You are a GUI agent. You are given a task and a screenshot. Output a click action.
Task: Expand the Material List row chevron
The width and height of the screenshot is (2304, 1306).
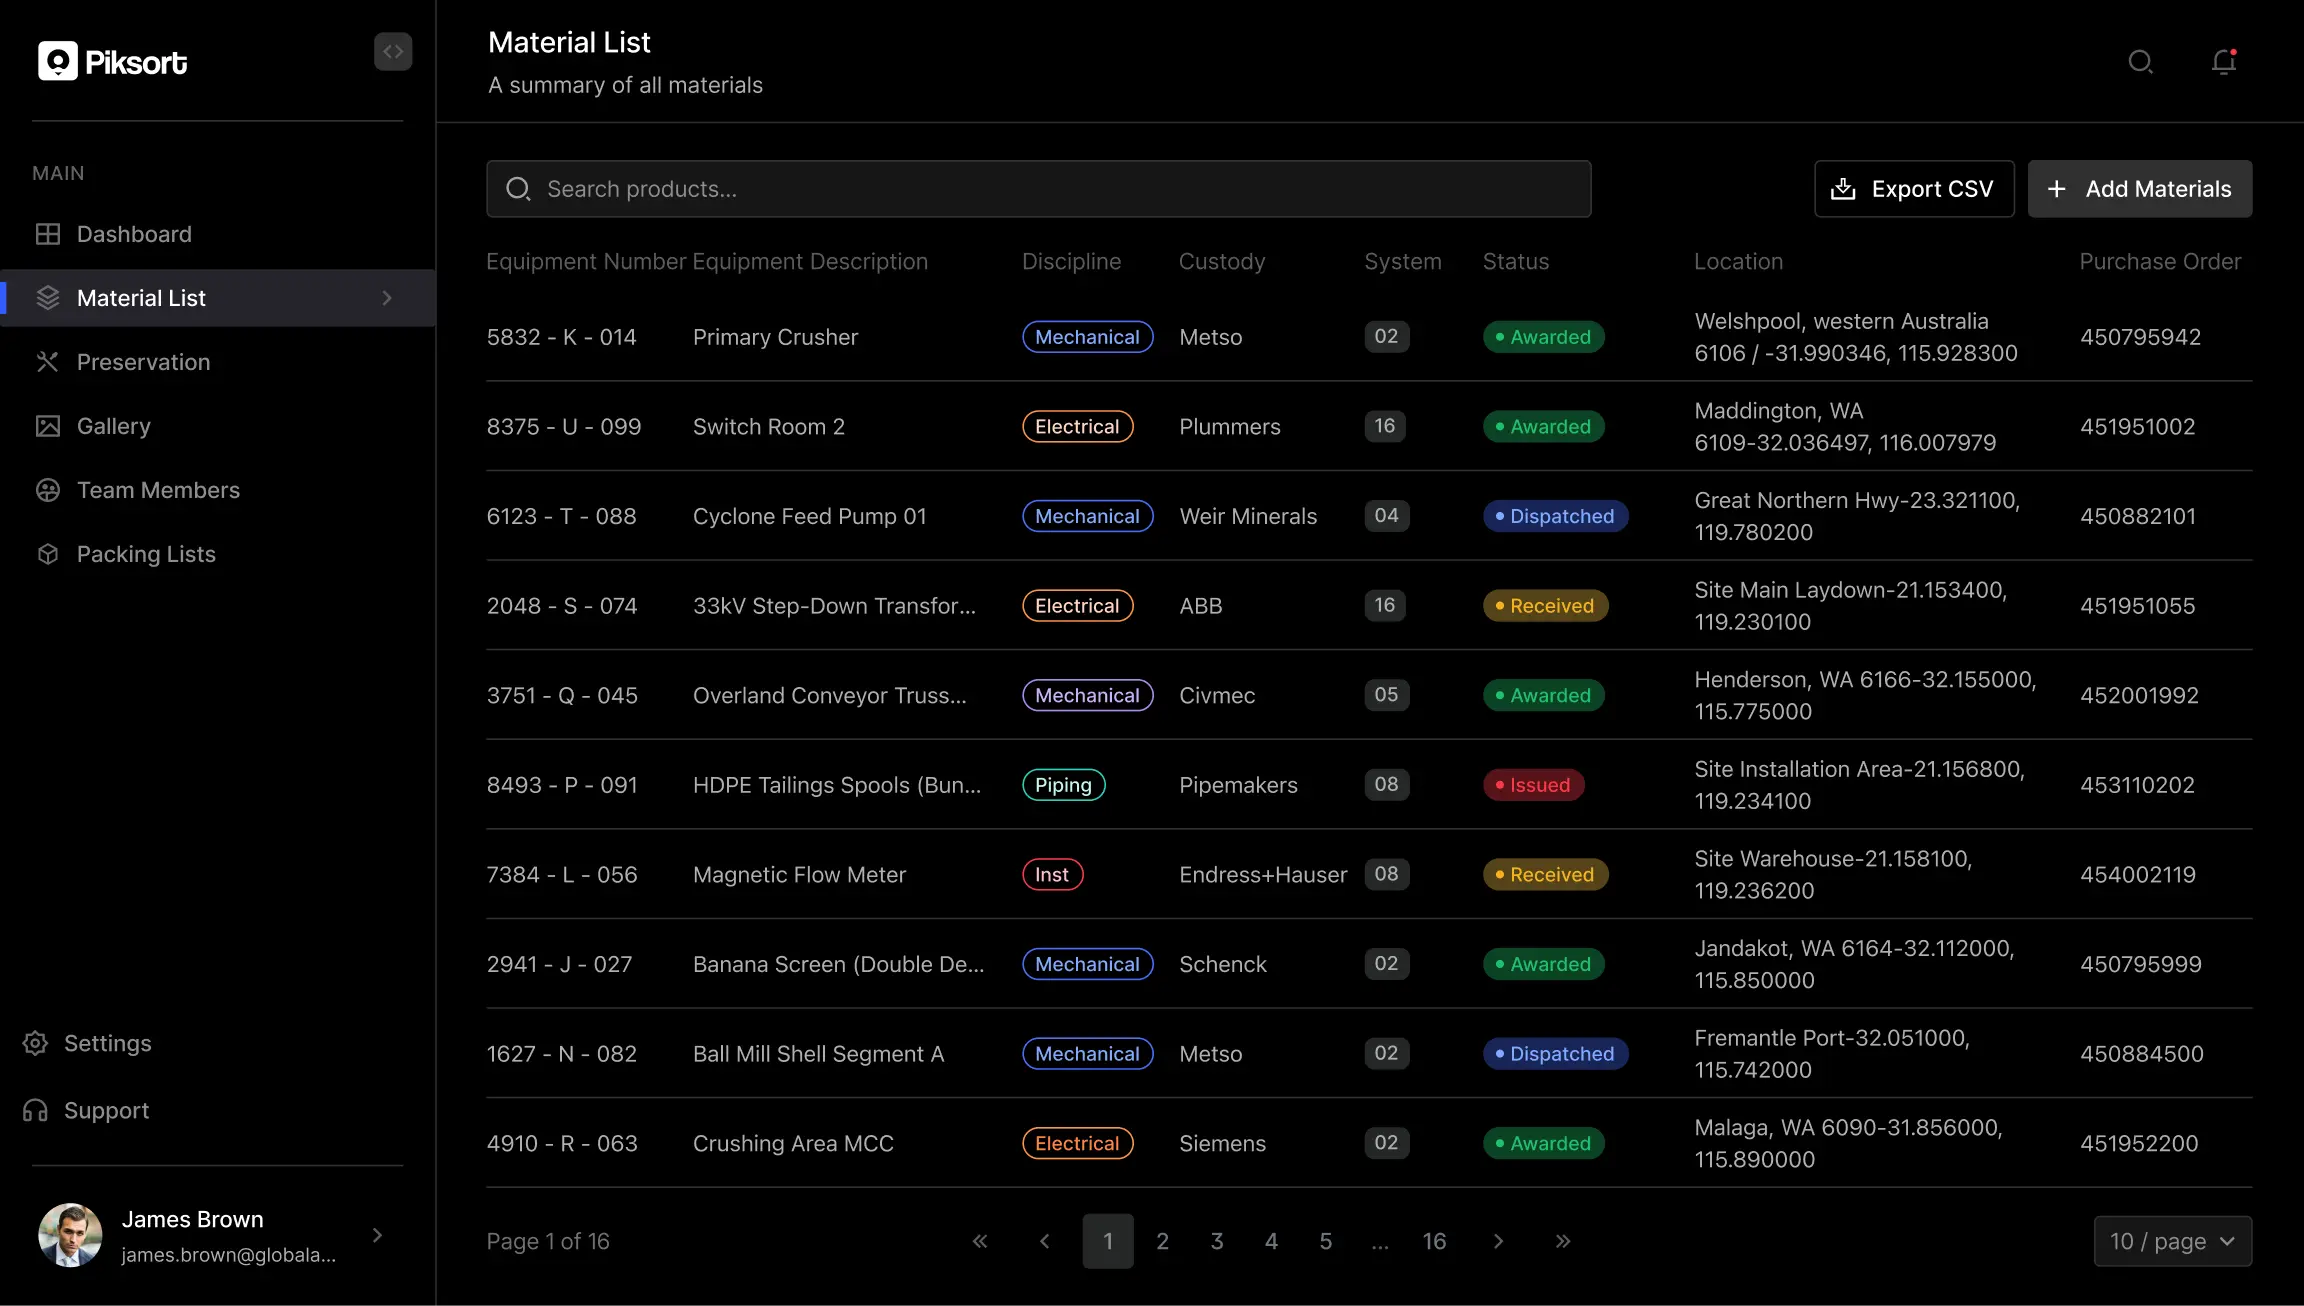(x=387, y=297)
